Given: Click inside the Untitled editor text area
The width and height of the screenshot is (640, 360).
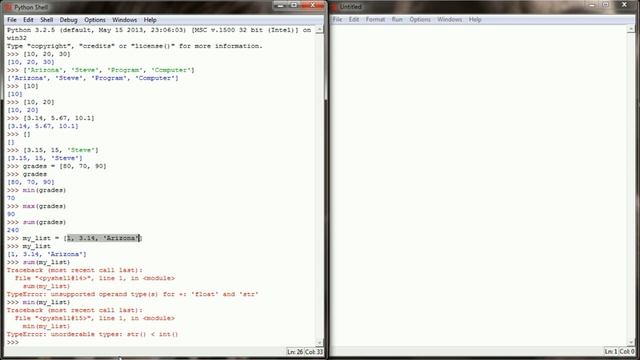Looking at the screenshot, I should [479, 186].
